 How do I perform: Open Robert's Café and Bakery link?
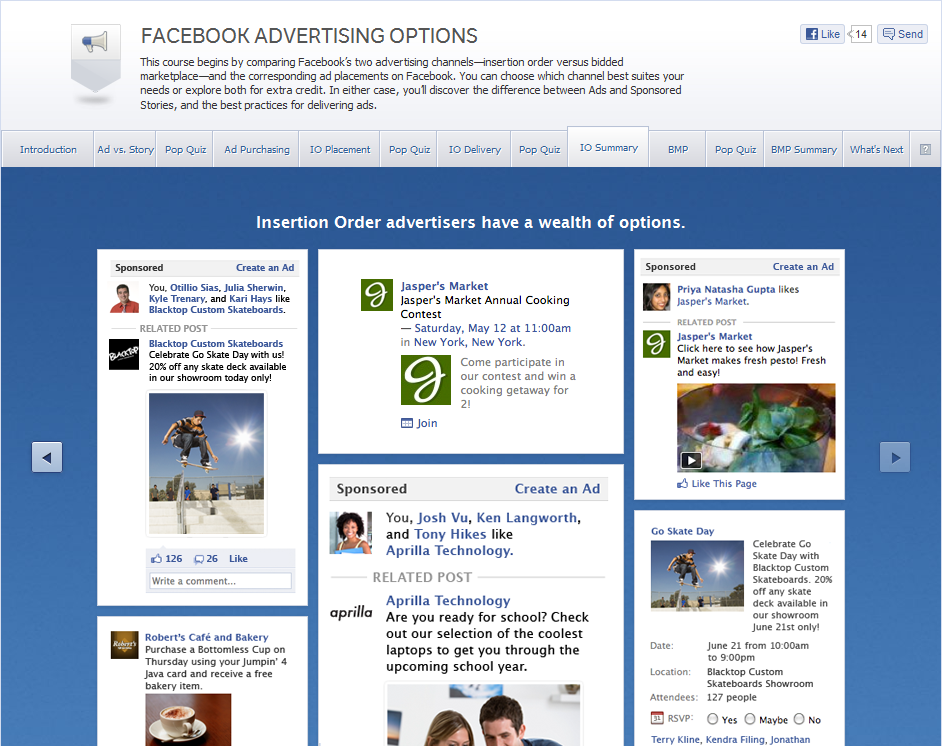point(206,637)
